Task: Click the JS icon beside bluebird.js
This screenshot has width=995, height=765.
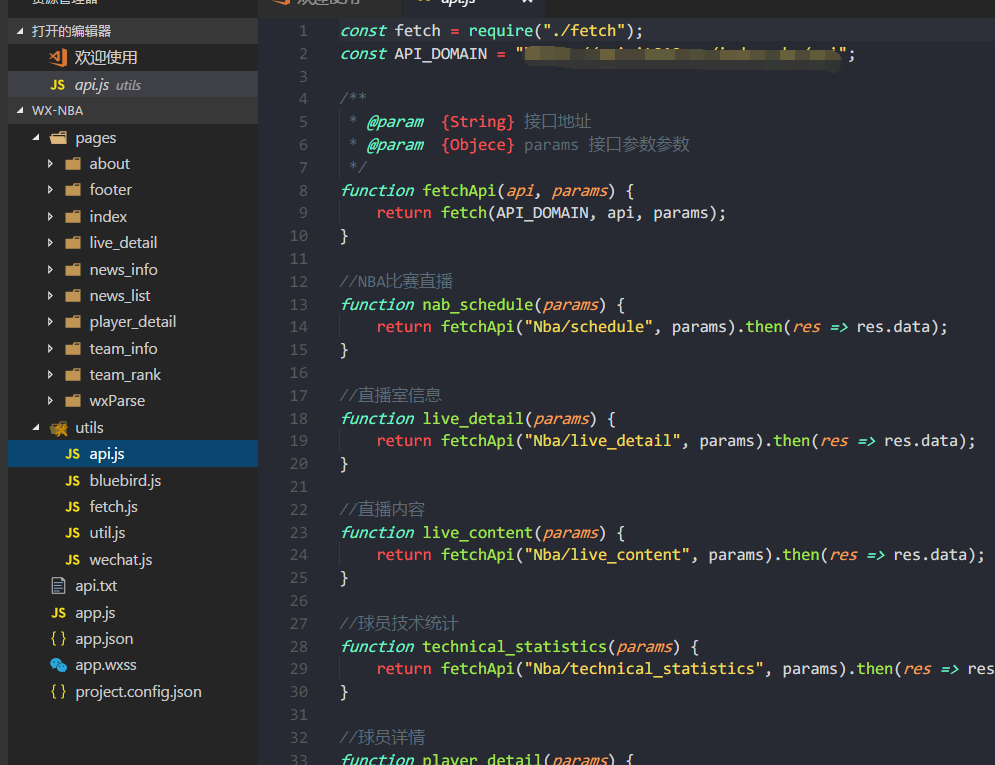Action: coord(73,481)
